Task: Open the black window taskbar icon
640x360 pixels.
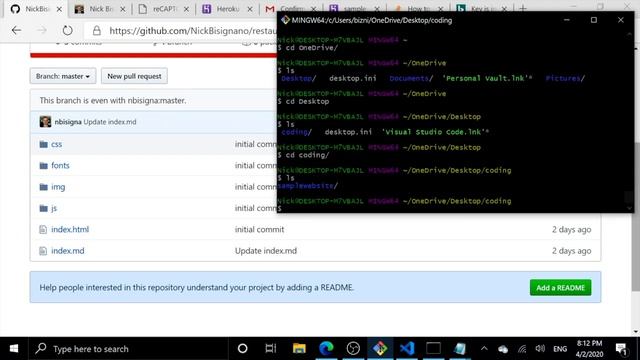Action: [x=433, y=349]
